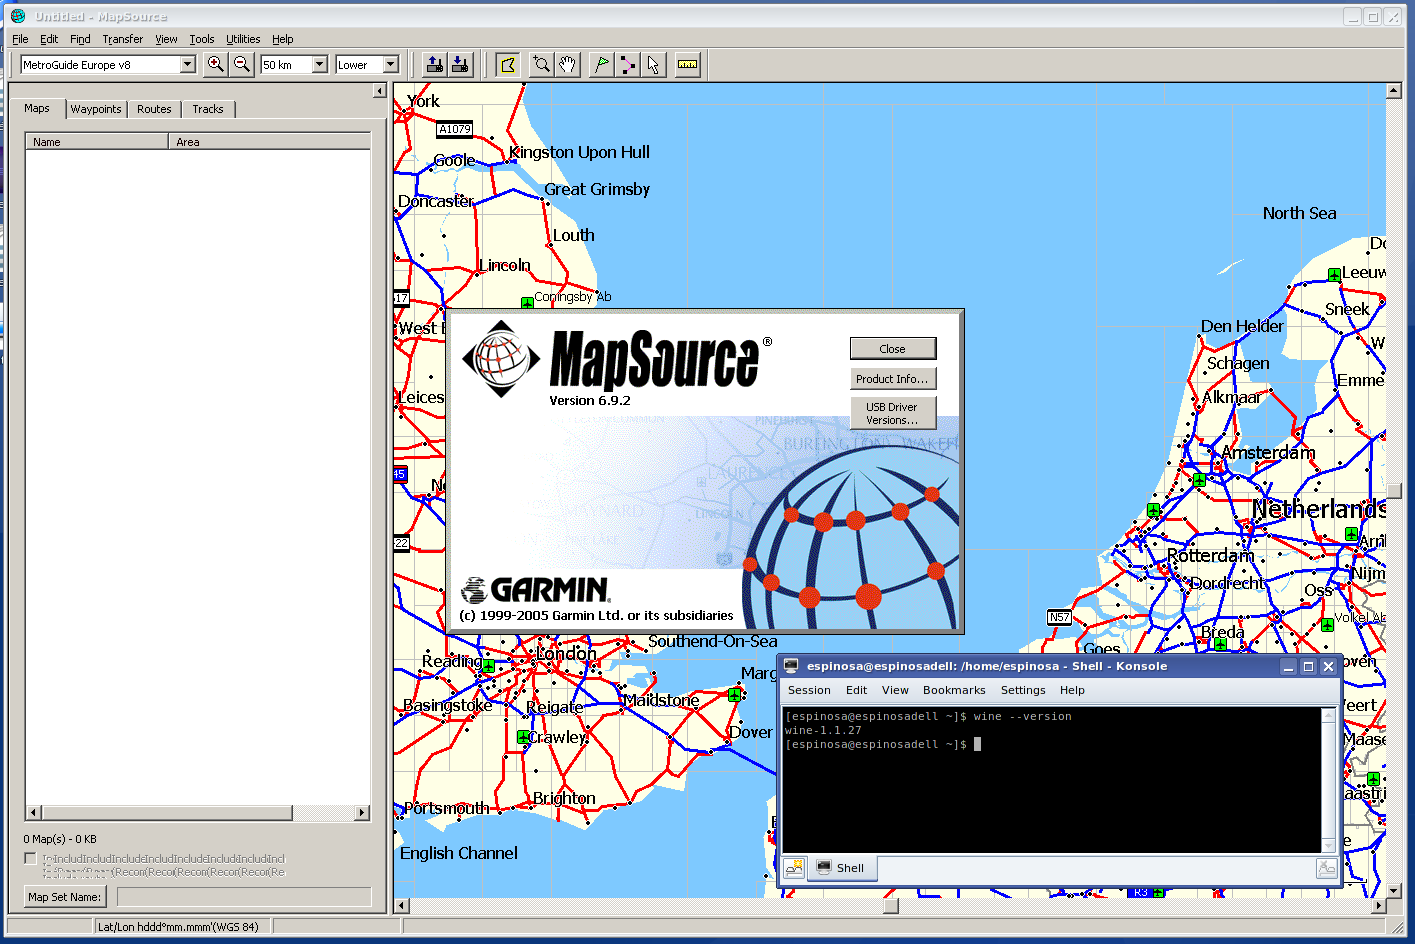Click the maps list horizontal scrollbar thumb
This screenshot has width=1415, height=944.
(166, 813)
